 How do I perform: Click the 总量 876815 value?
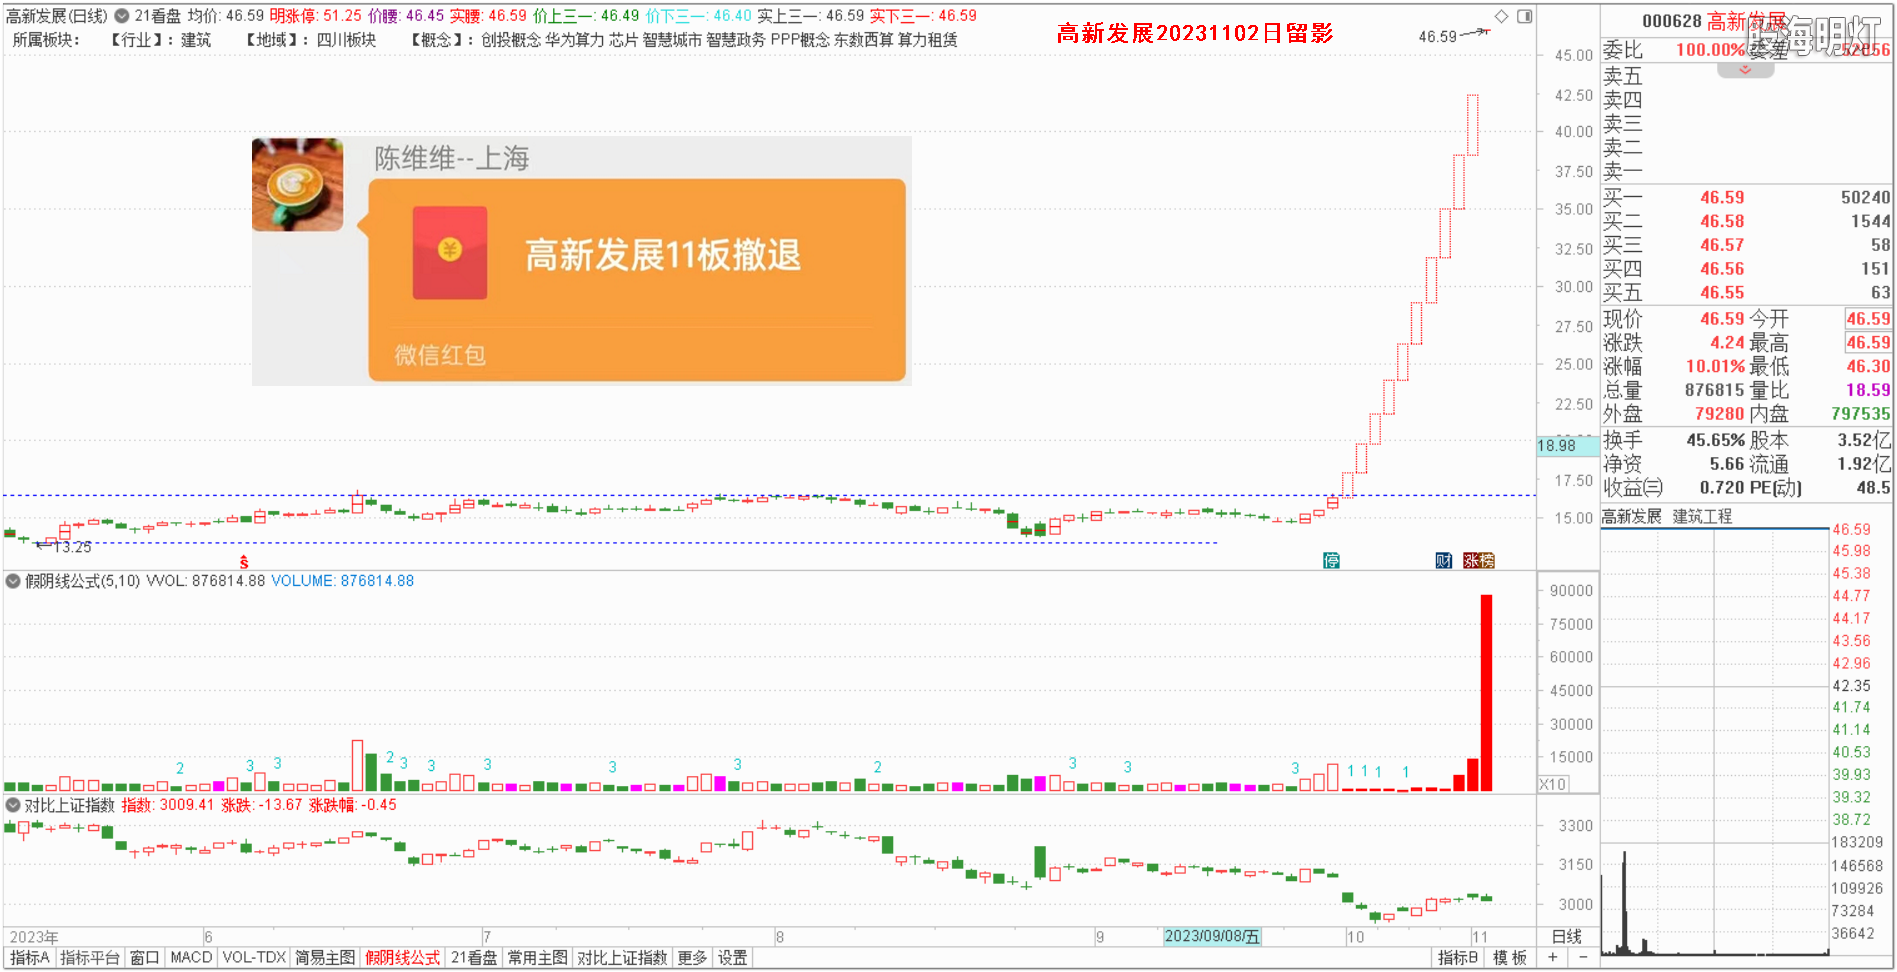tap(1715, 390)
